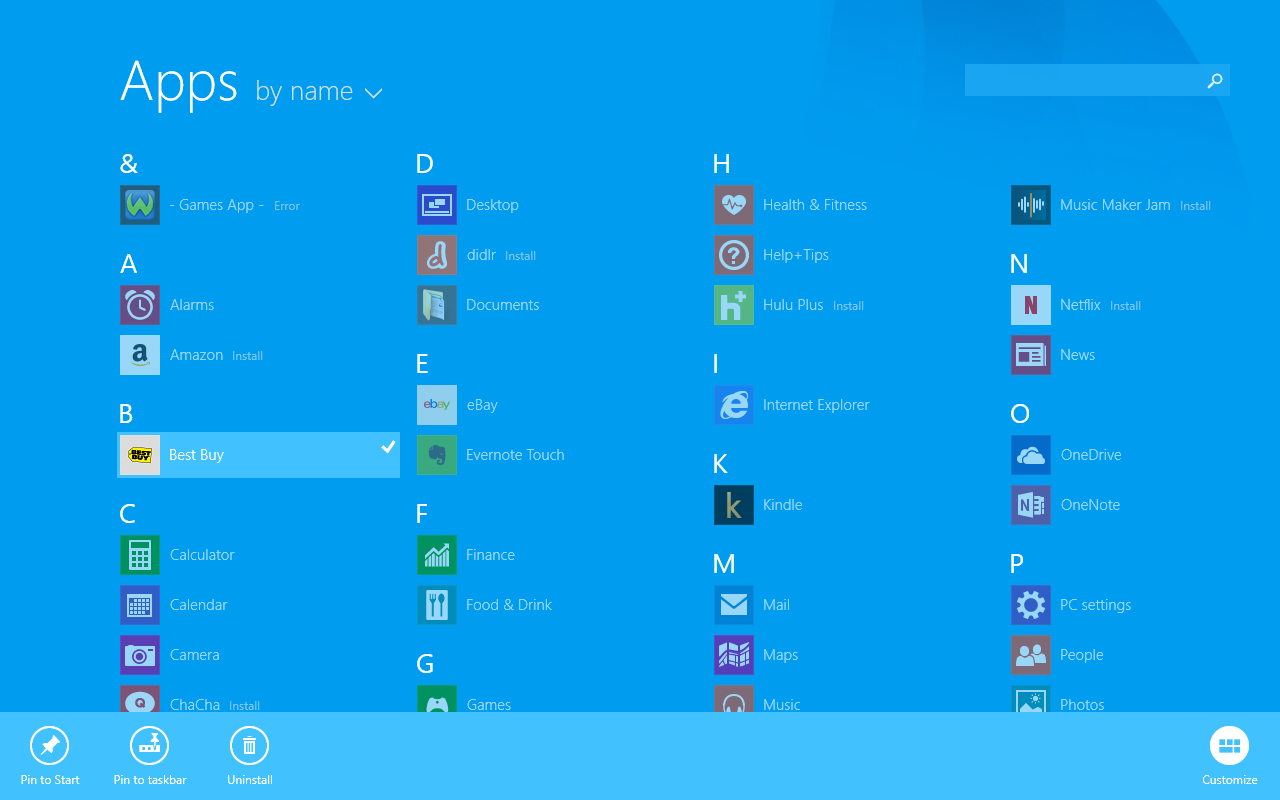Open the Evernote Touch elephant icon
The height and width of the screenshot is (800, 1280).
coord(437,455)
